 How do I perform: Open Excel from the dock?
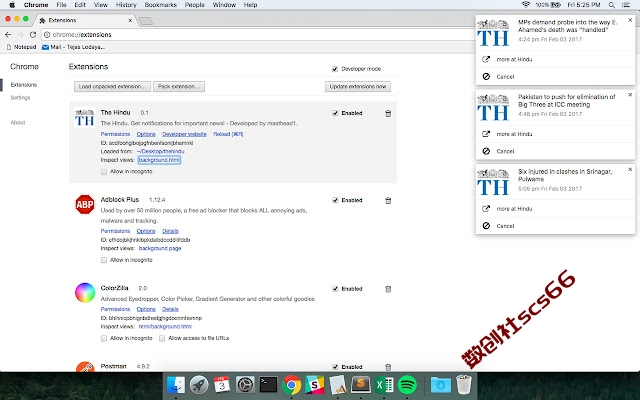(x=384, y=384)
